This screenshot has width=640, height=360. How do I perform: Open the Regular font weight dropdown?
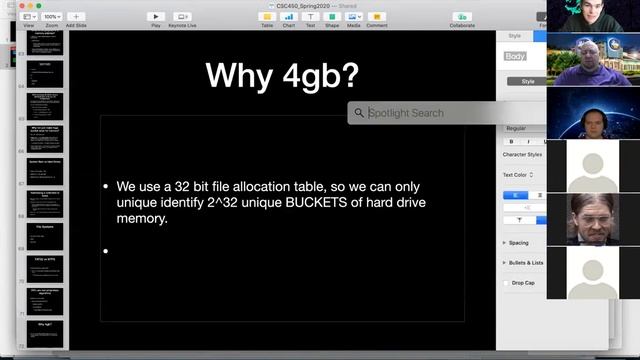[x=525, y=128]
